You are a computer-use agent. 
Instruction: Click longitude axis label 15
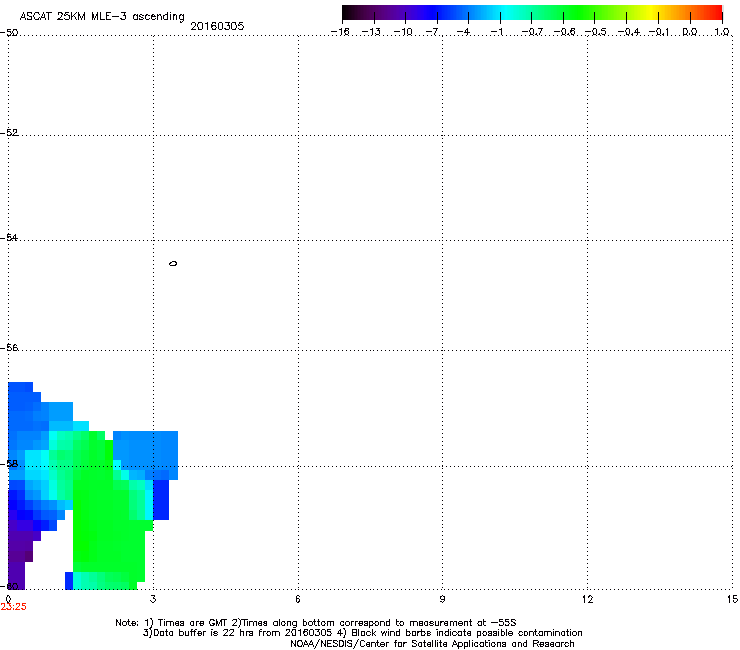732,599
